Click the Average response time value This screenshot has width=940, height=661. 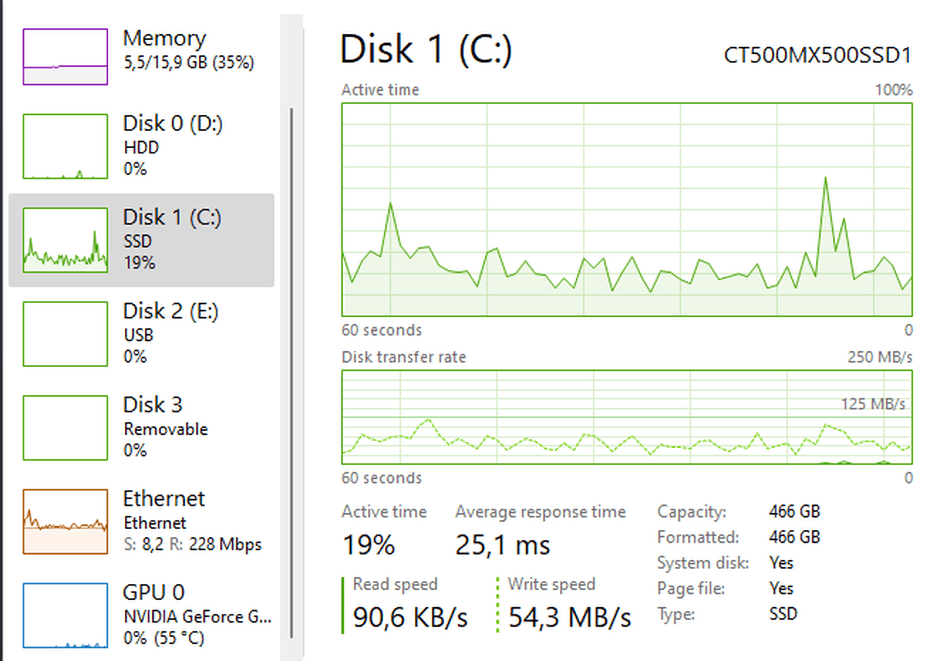pyautogui.click(x=502, y=545)
